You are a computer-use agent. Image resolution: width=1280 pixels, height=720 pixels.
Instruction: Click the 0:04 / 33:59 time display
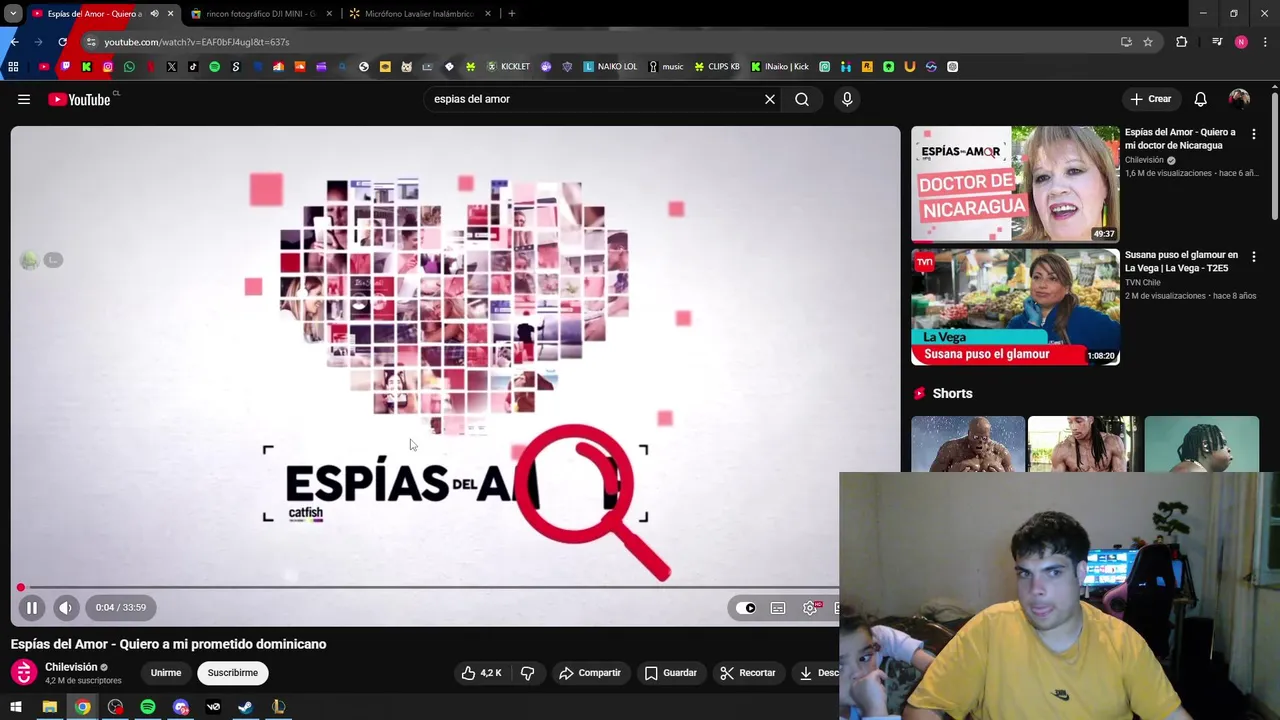point(121,607)
